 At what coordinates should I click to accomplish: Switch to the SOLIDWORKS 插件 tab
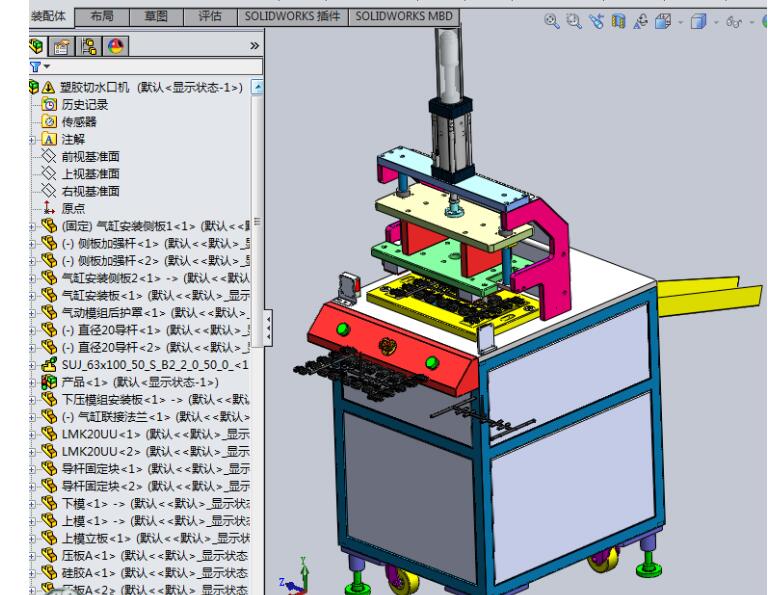pyautogui.click(x=293, y=16)
